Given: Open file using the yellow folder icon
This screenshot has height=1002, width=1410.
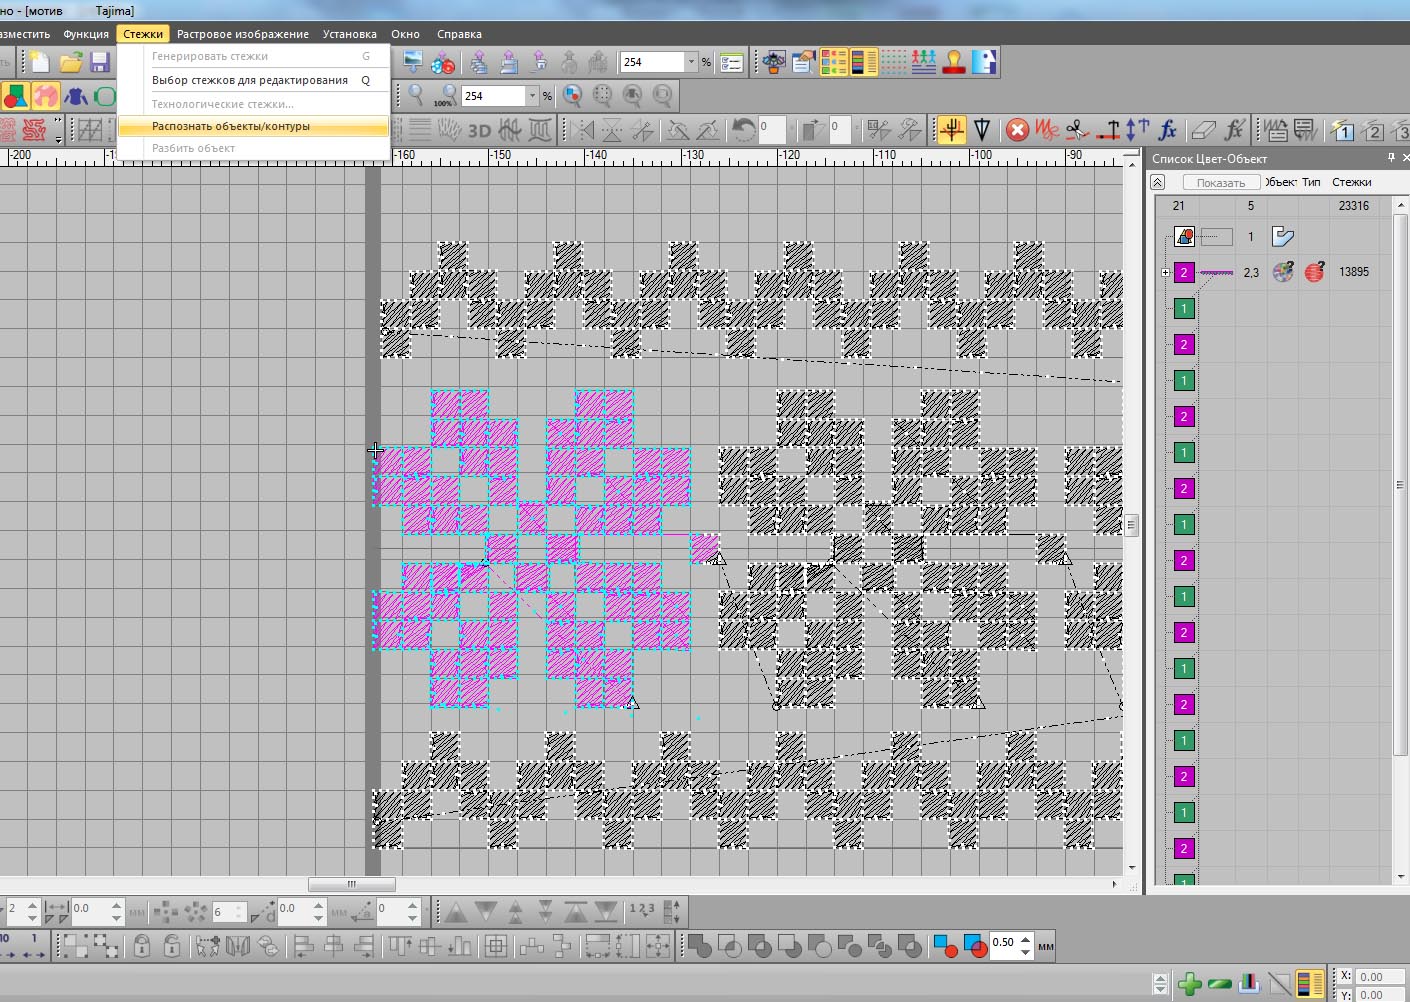Looking at the screenshot, I should point(71,63).
